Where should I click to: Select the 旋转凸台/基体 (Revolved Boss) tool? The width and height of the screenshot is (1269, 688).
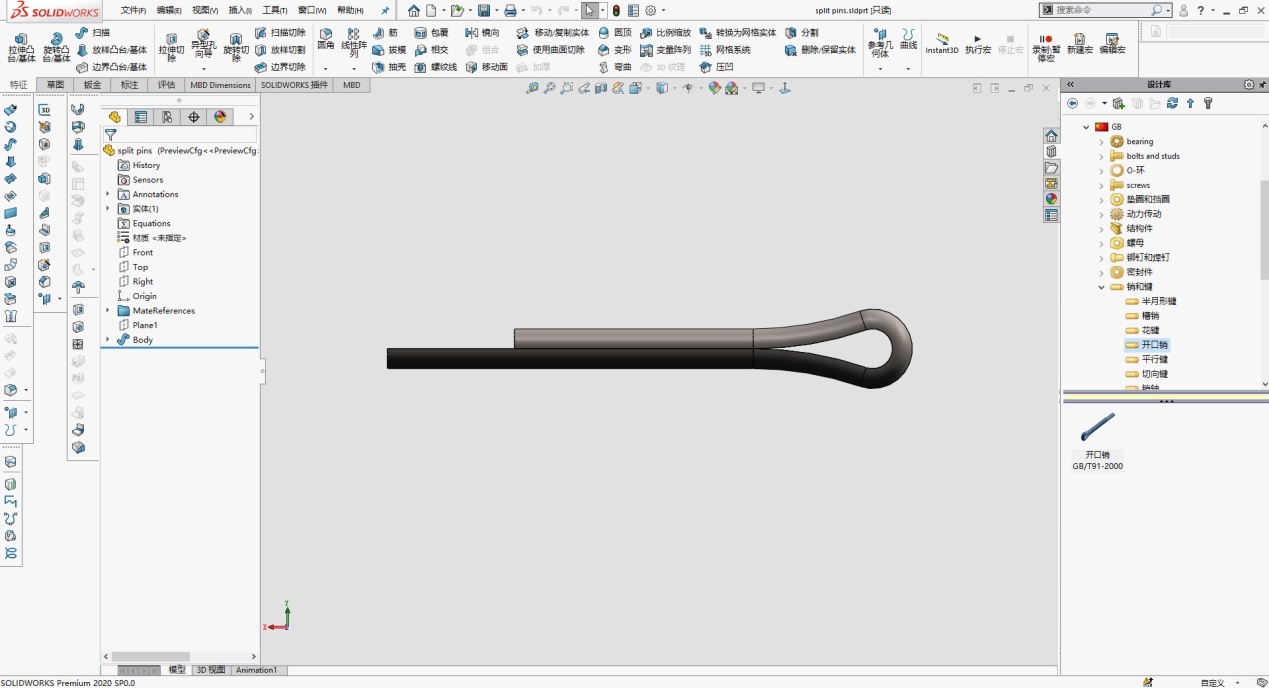pyautogui.click(x=57, y=45)
